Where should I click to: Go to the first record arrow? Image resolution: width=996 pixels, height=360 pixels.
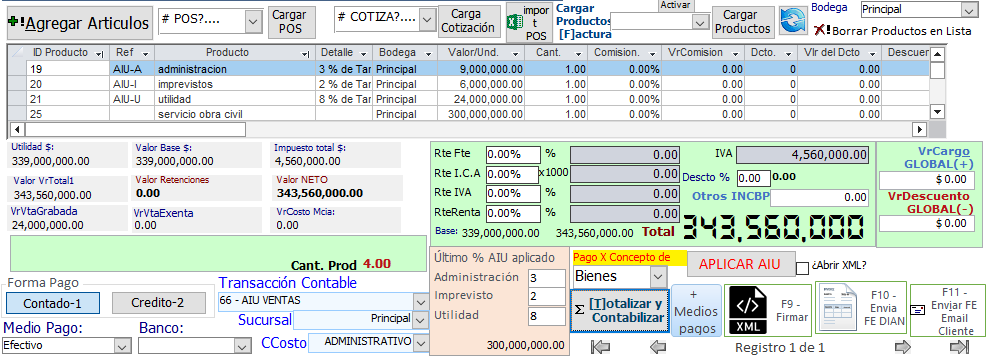(x=600, y=347)
